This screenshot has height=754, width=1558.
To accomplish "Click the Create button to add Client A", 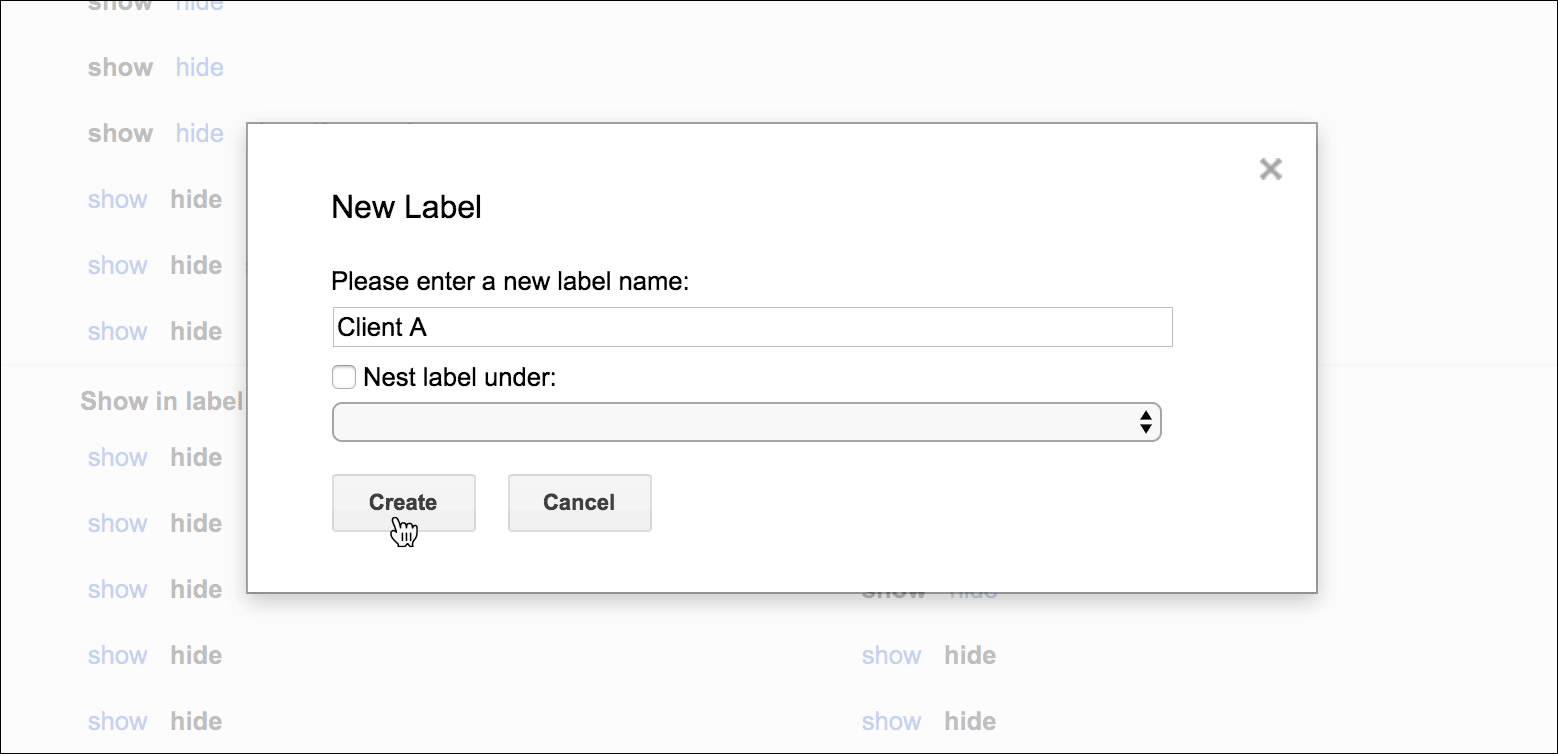I will (x=403, y=502).
